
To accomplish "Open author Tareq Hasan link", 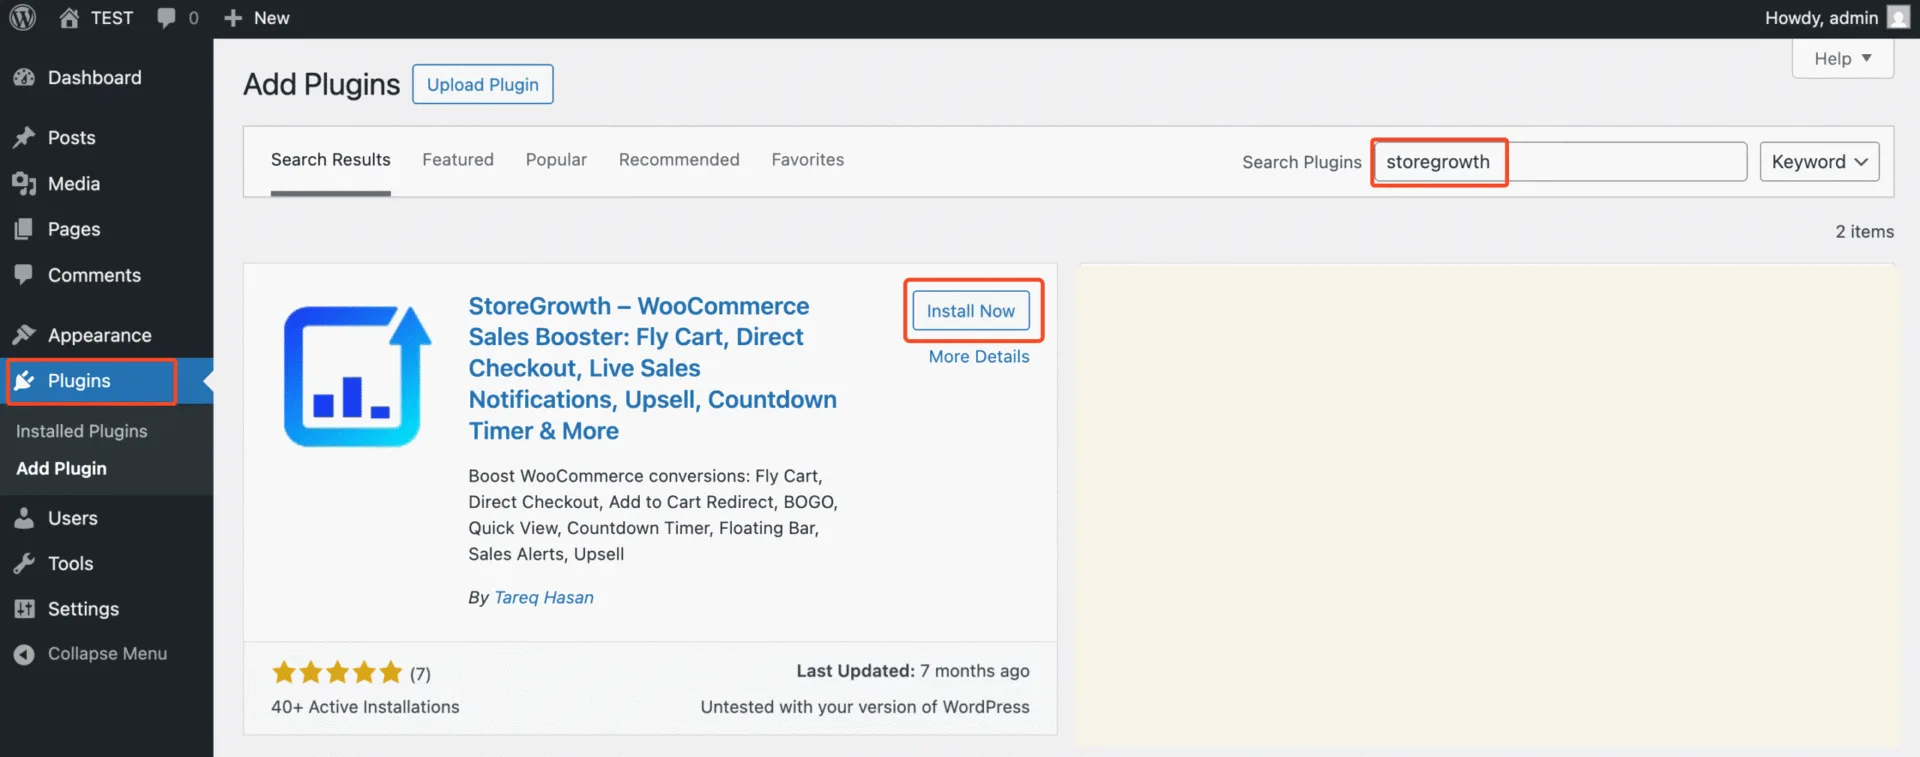I will point(543,597).
